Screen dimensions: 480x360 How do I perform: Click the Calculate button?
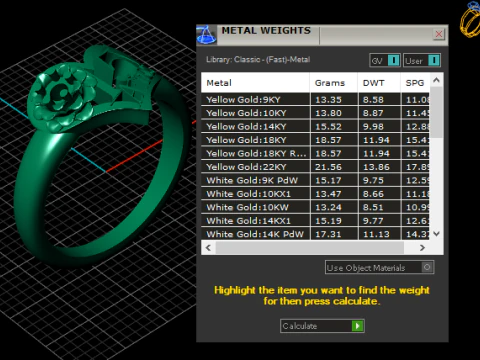[322, 326]
